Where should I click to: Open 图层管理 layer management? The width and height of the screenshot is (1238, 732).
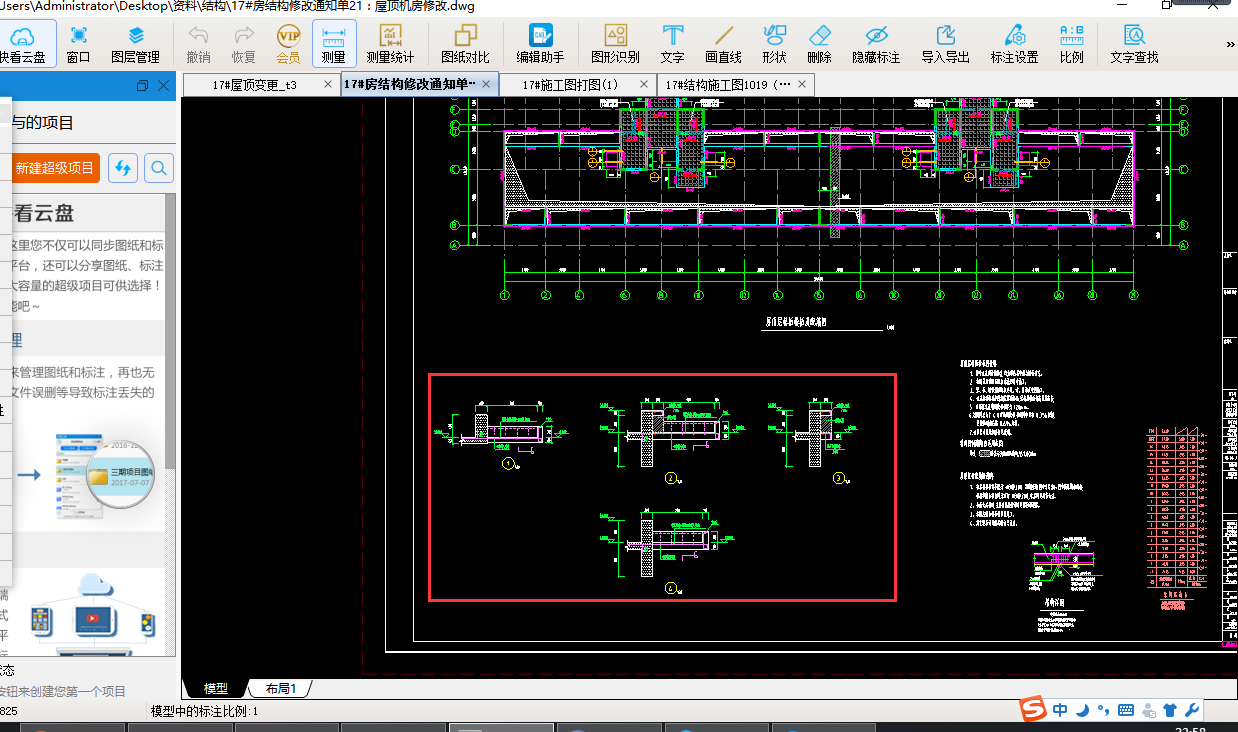click(x=135, y=45)
